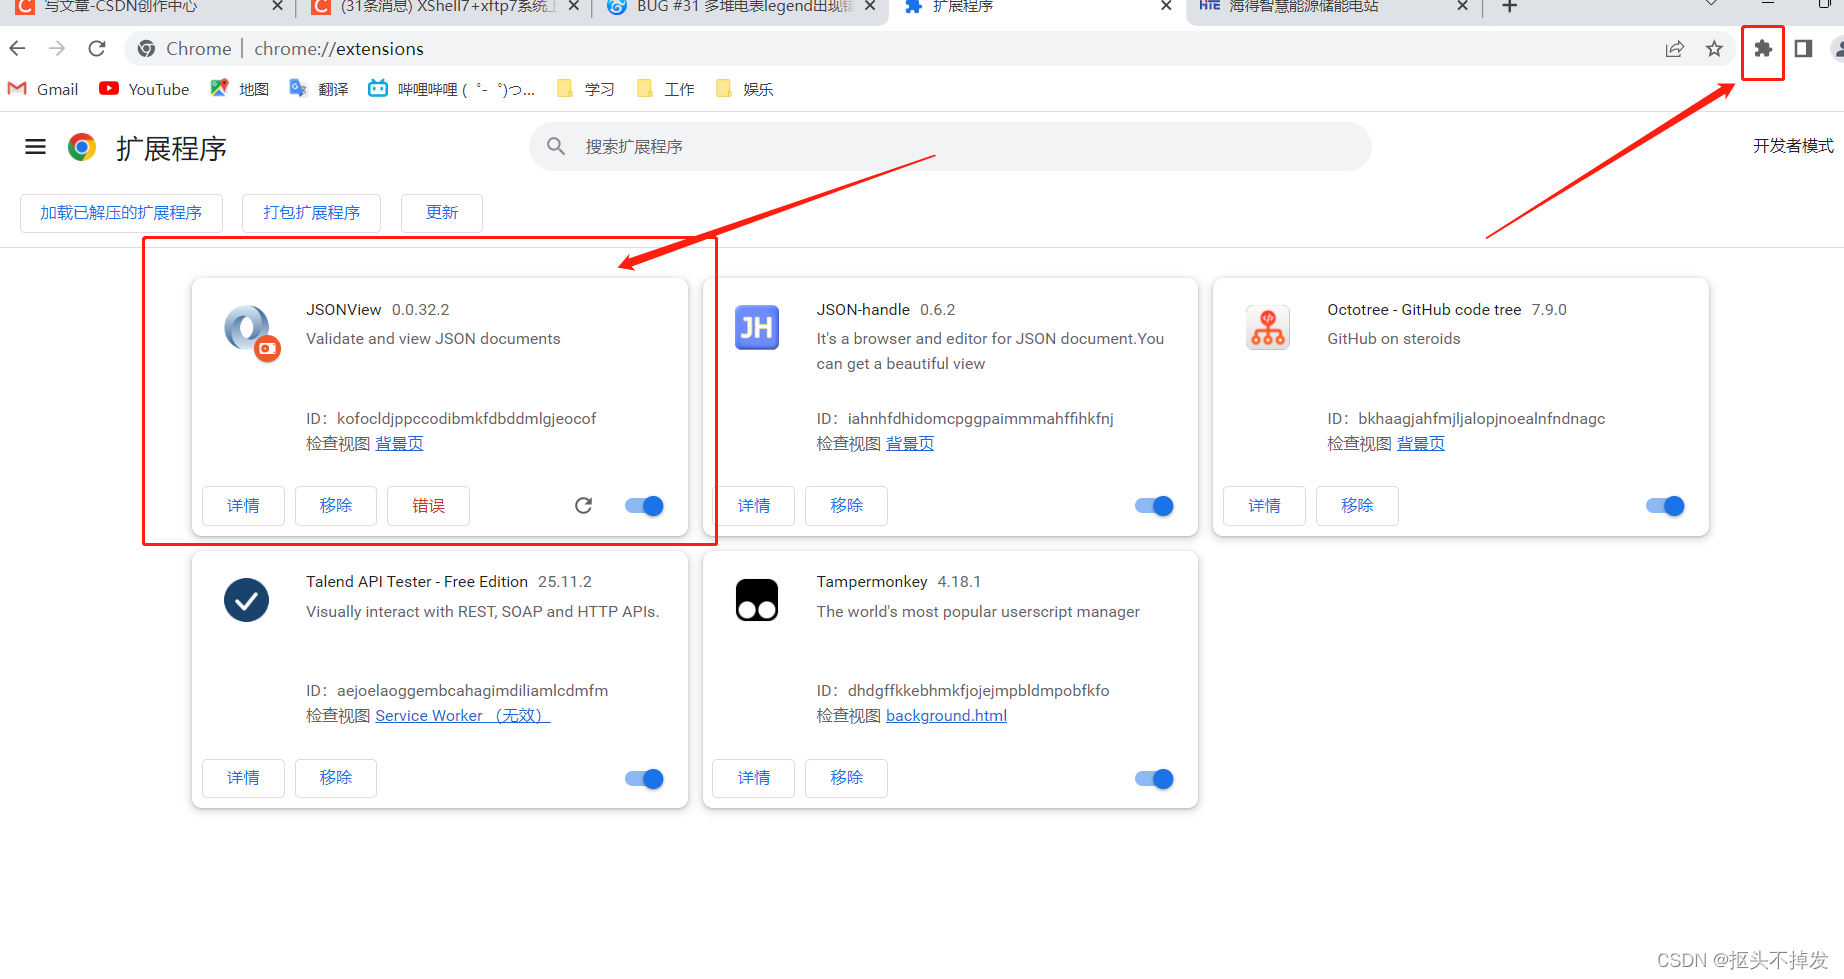This screenshot has height=979, width=1844.
Task: Open 详情 details for Tampermonkey
Action: pyautogui.click(x=754, y=778)
